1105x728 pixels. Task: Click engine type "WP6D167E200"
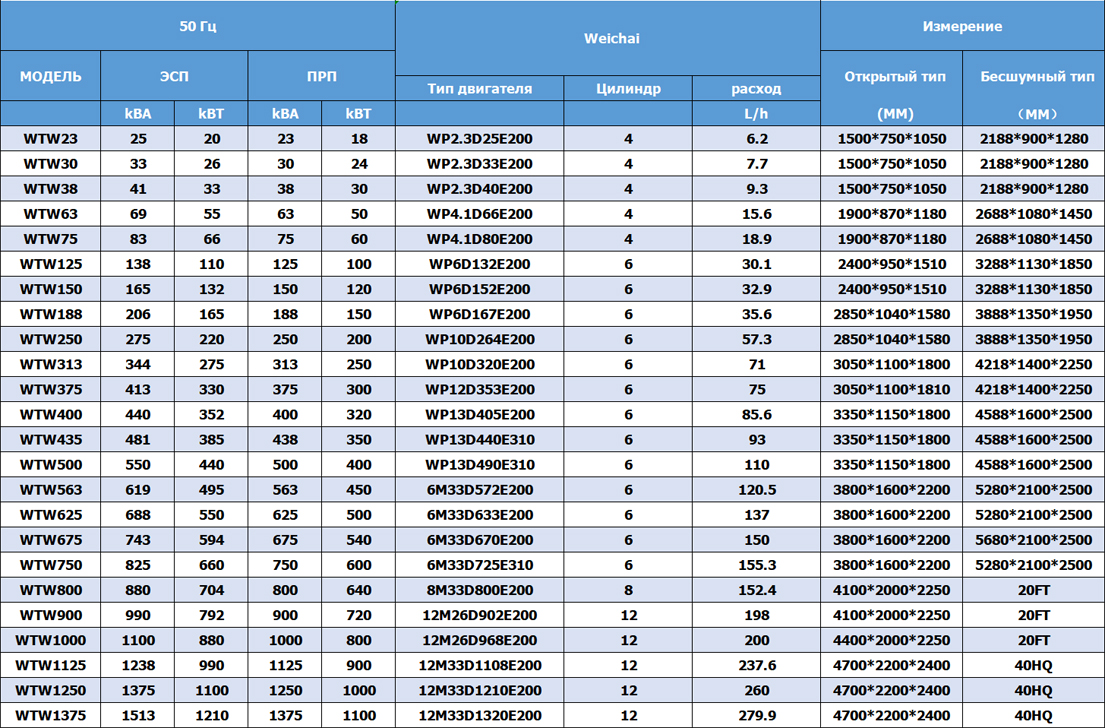pyautogui.click(x=479, y=314)
